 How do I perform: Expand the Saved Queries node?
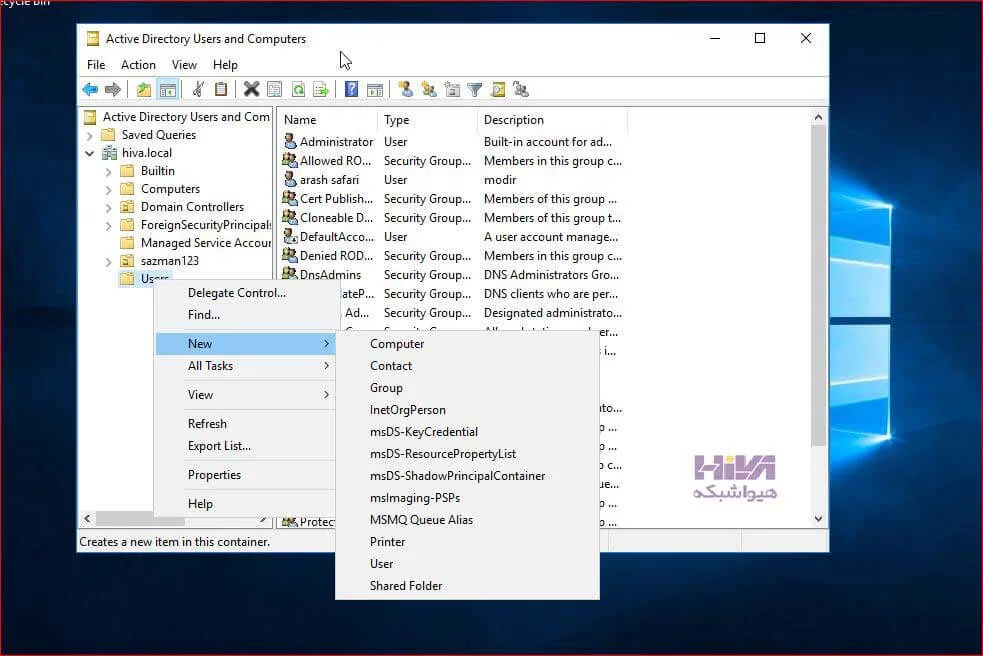pyautogui.click(x=90, y=135)
